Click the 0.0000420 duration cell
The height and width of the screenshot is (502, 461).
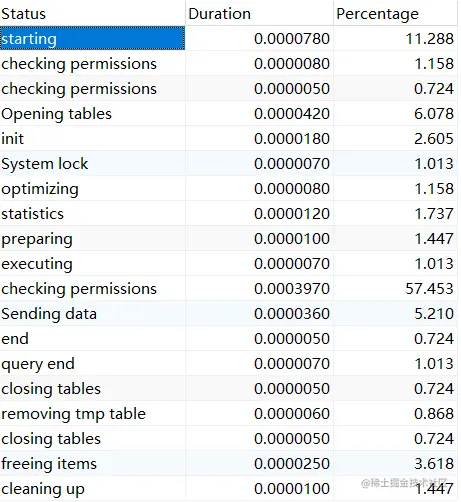tap(259, 113)
